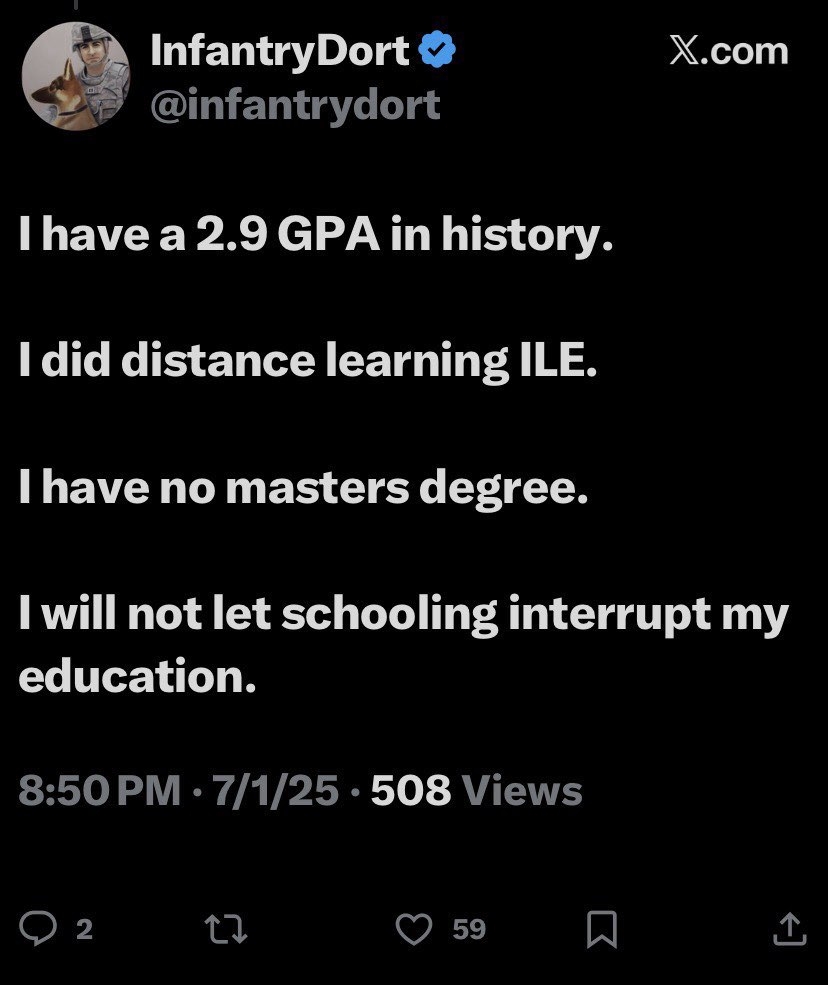Click the InfantryDort display name
This screenshot has height=985, width=828.
[280, 51]
